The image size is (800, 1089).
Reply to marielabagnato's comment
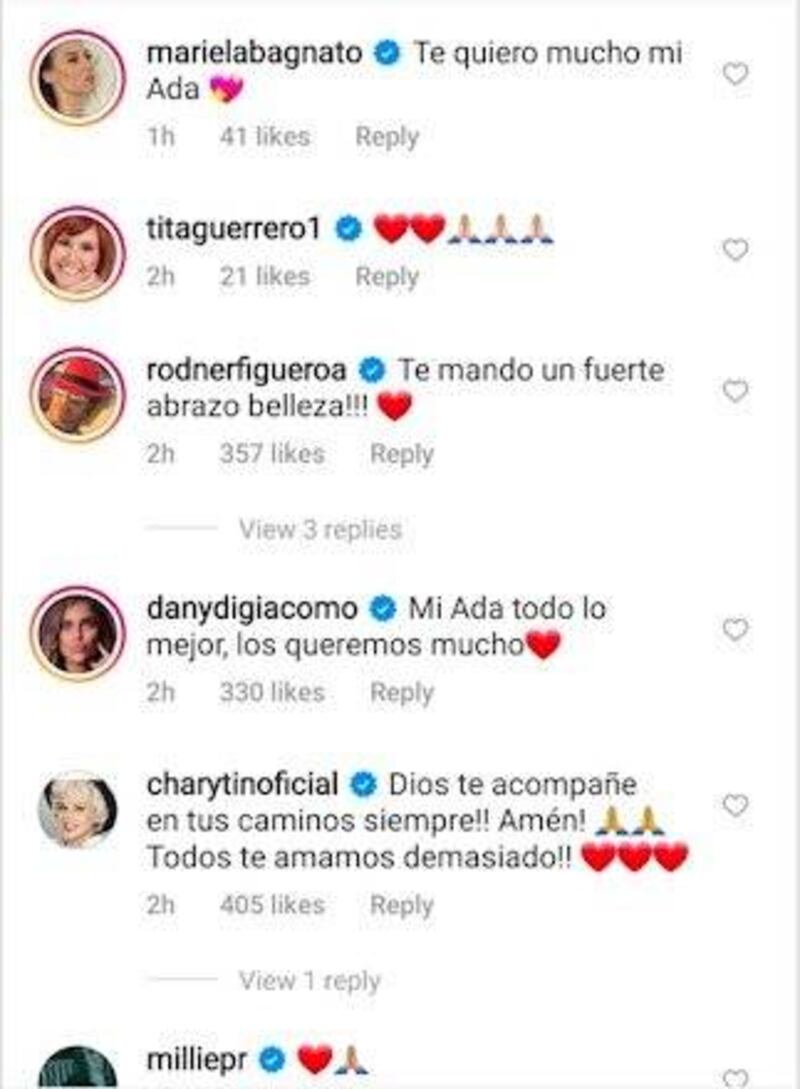(387, 137)
